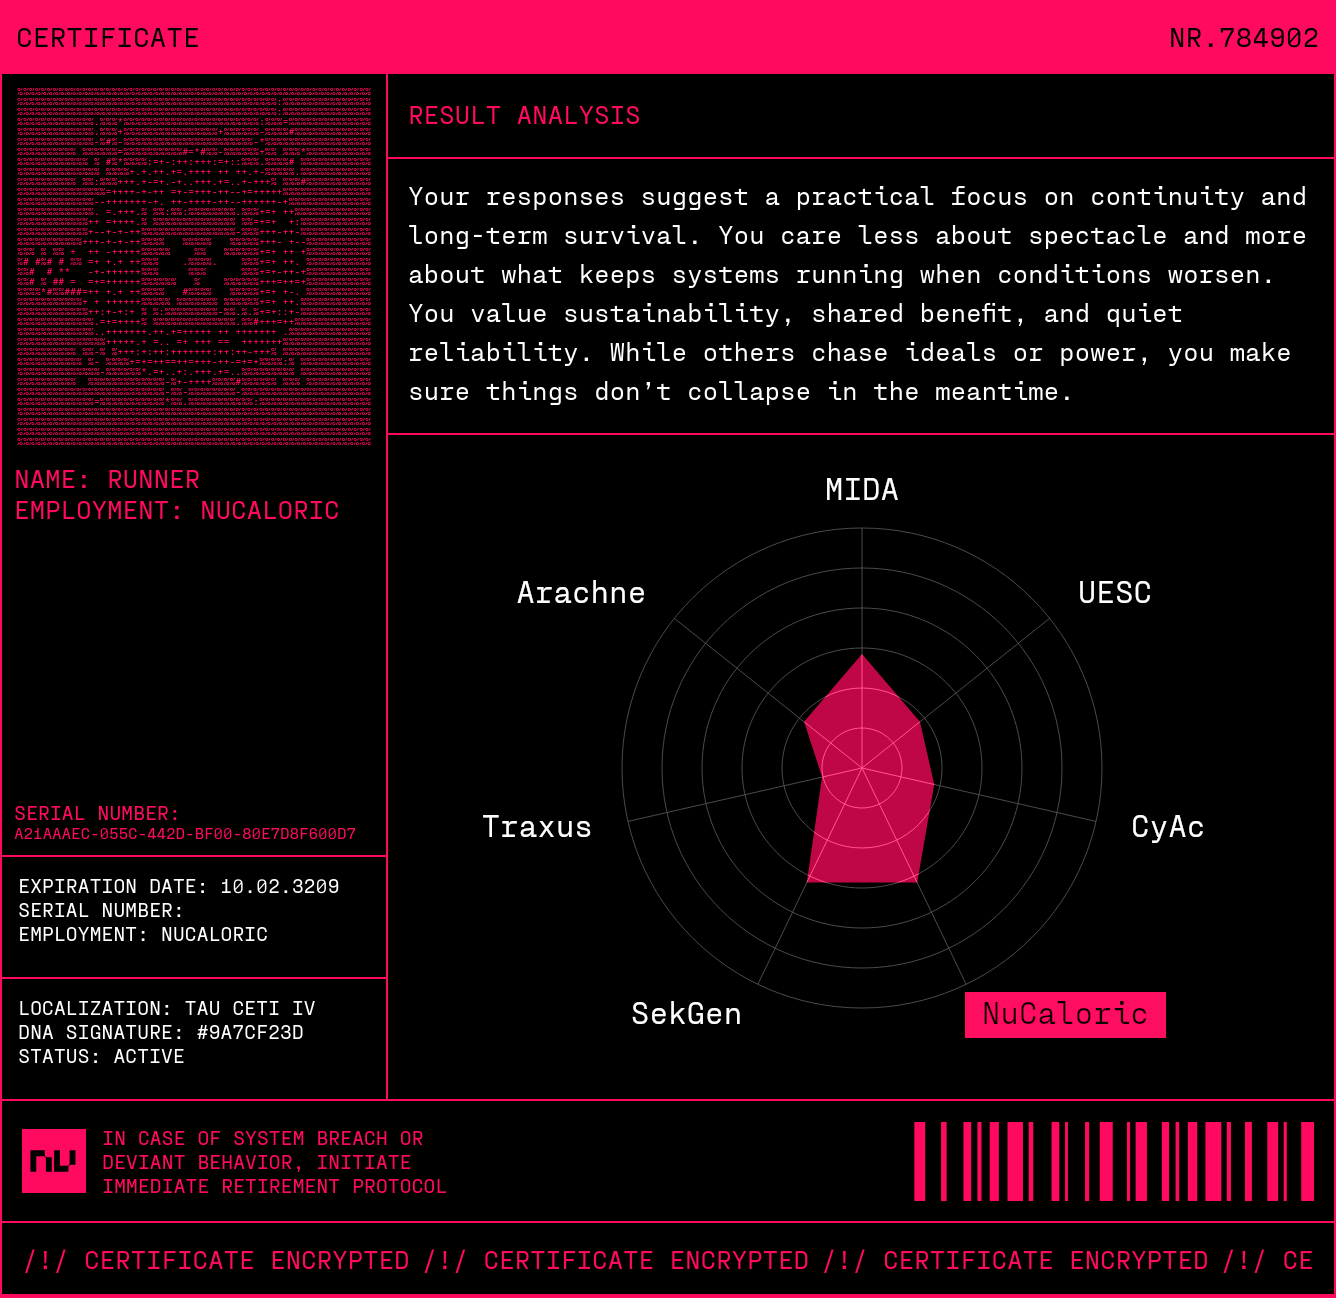Click the NU logo icon

click(54, 1161)
